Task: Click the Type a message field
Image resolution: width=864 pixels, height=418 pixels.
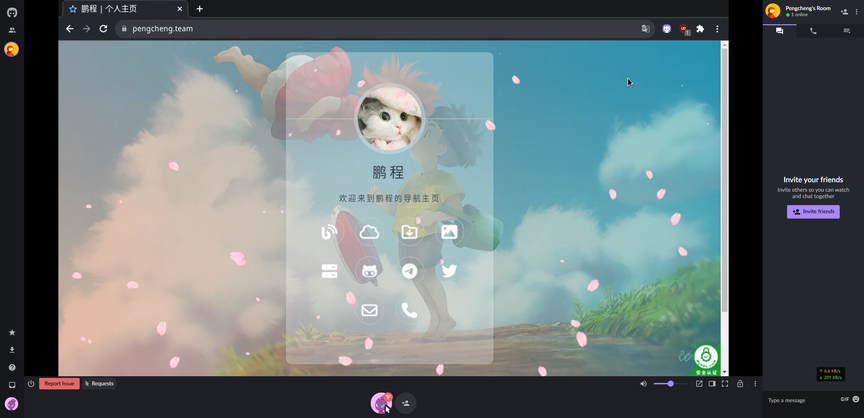Action: (x=802, y=400)
